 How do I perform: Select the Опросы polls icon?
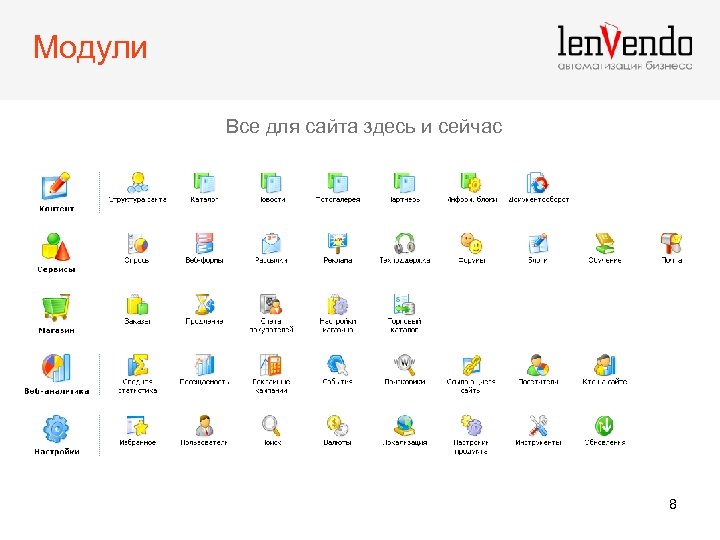tap(137, 243)
